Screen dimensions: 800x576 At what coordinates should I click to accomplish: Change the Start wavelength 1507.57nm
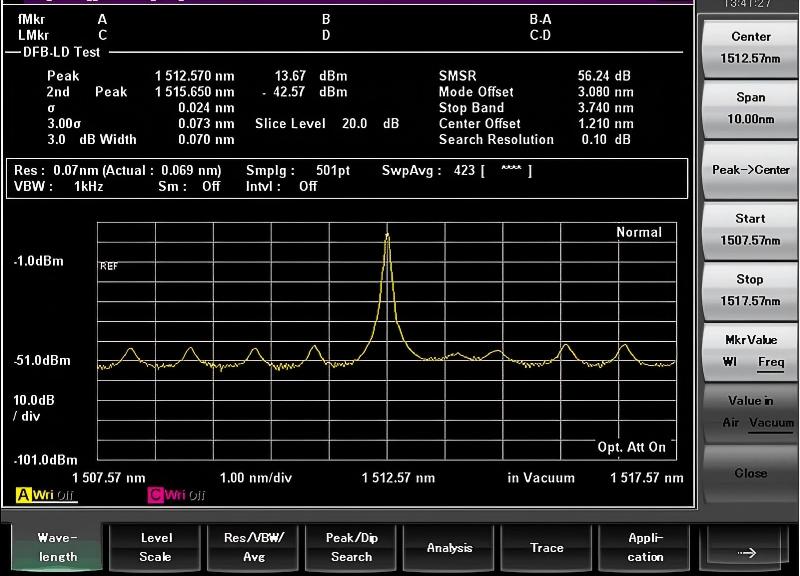tap(750, 229)
